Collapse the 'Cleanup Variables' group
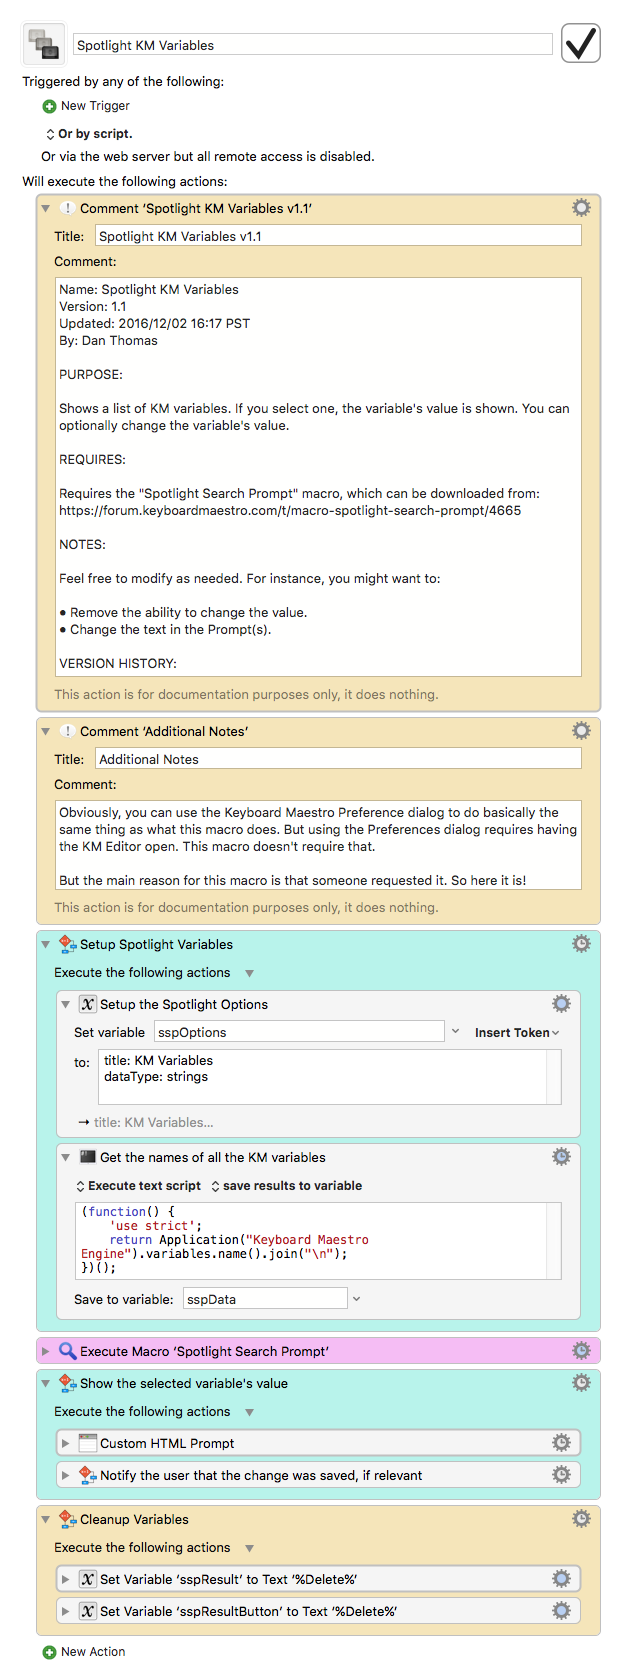Viewport: 622px width, 1680px height. click(x=46, y=1520)
